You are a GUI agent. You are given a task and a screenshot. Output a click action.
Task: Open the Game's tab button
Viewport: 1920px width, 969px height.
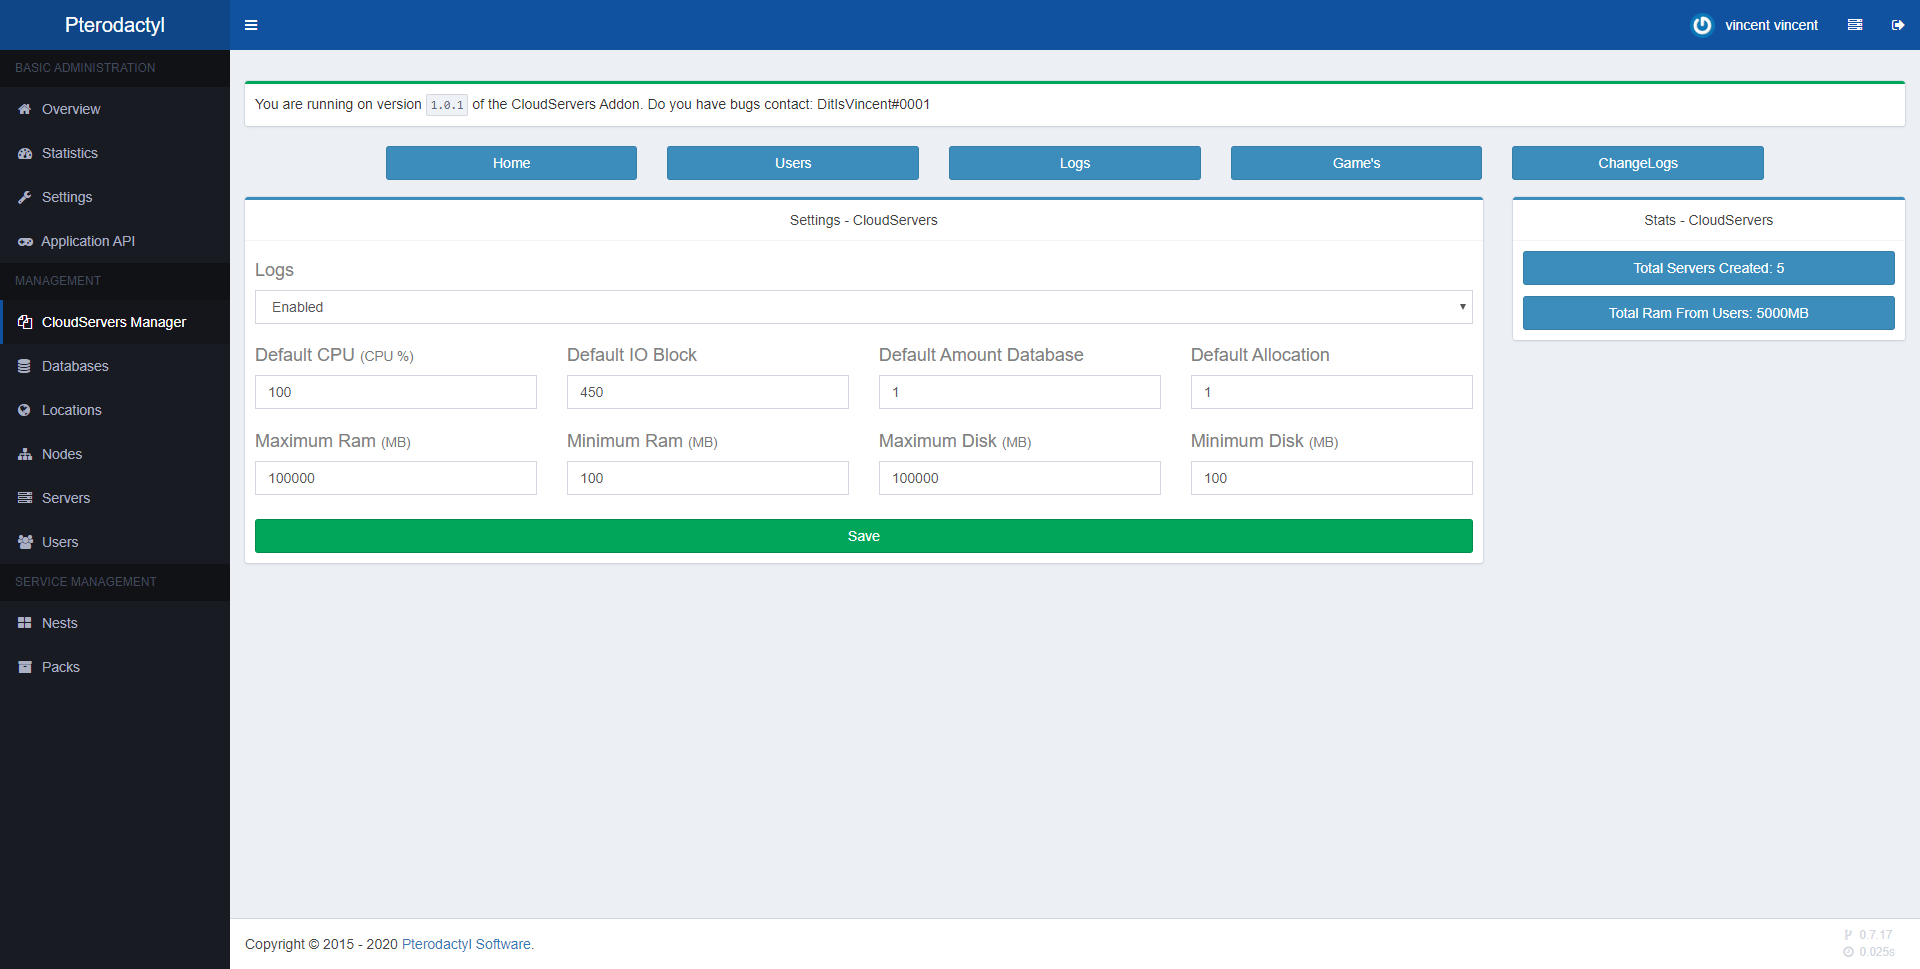(x=1355, y=163)
